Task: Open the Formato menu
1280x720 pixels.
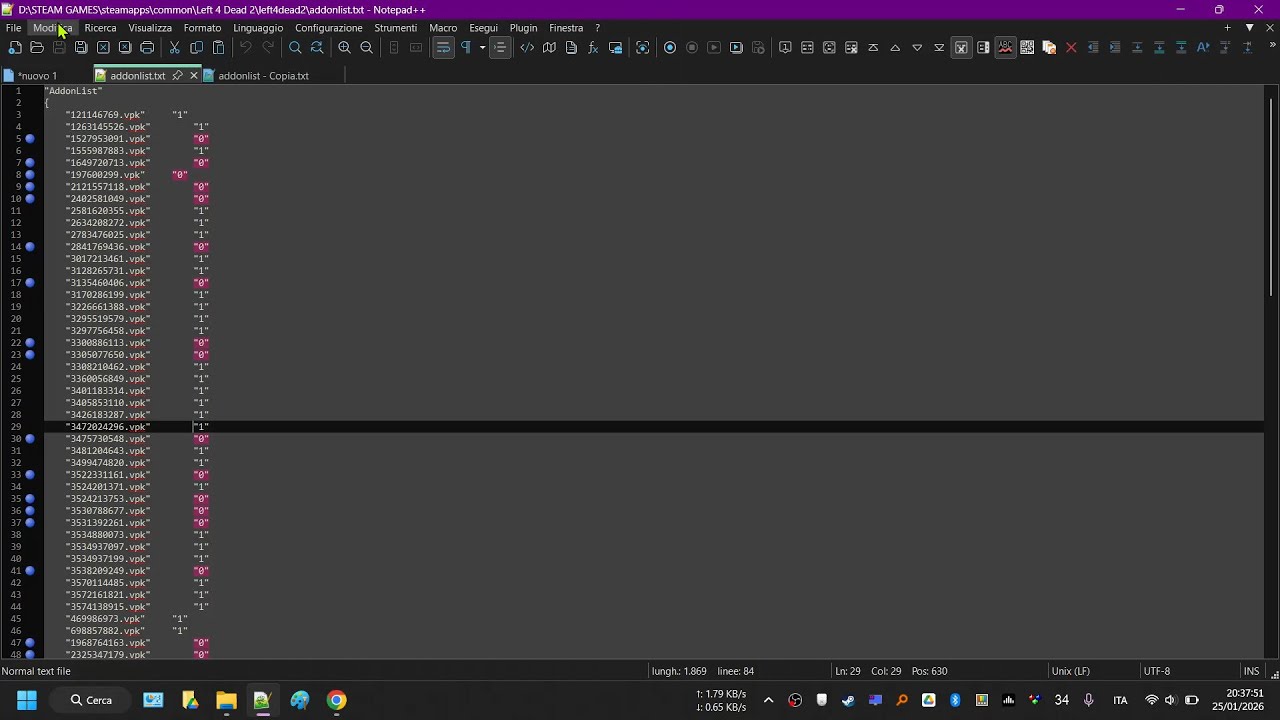Action: coord(202,28)
